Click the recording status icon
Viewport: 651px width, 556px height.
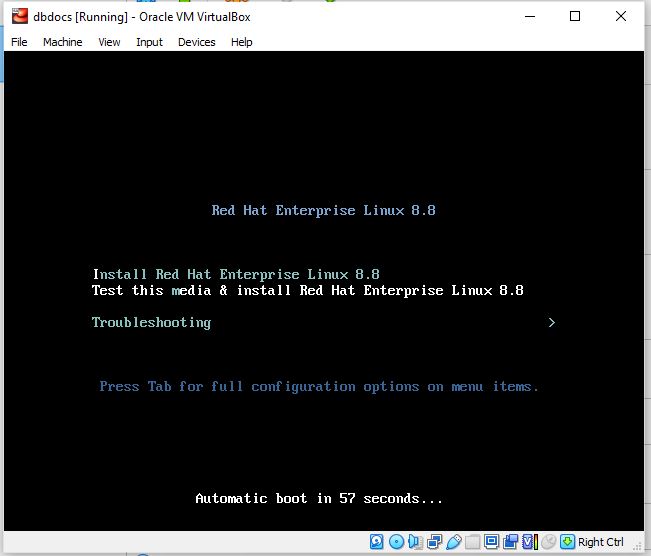pos(510,542)
